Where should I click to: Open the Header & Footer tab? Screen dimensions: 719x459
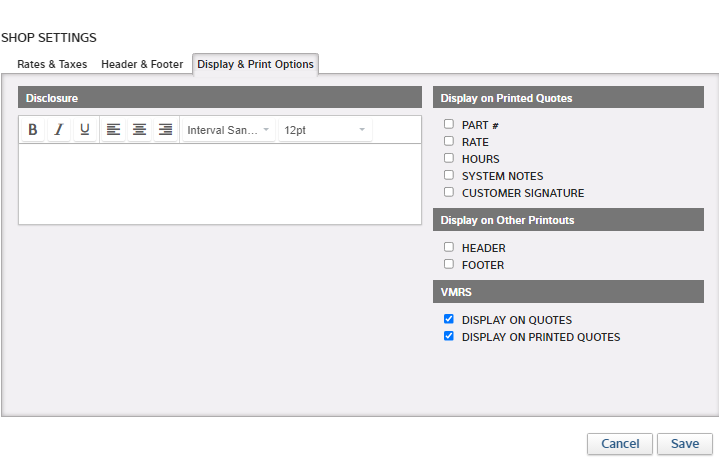[x=142, y=64]
